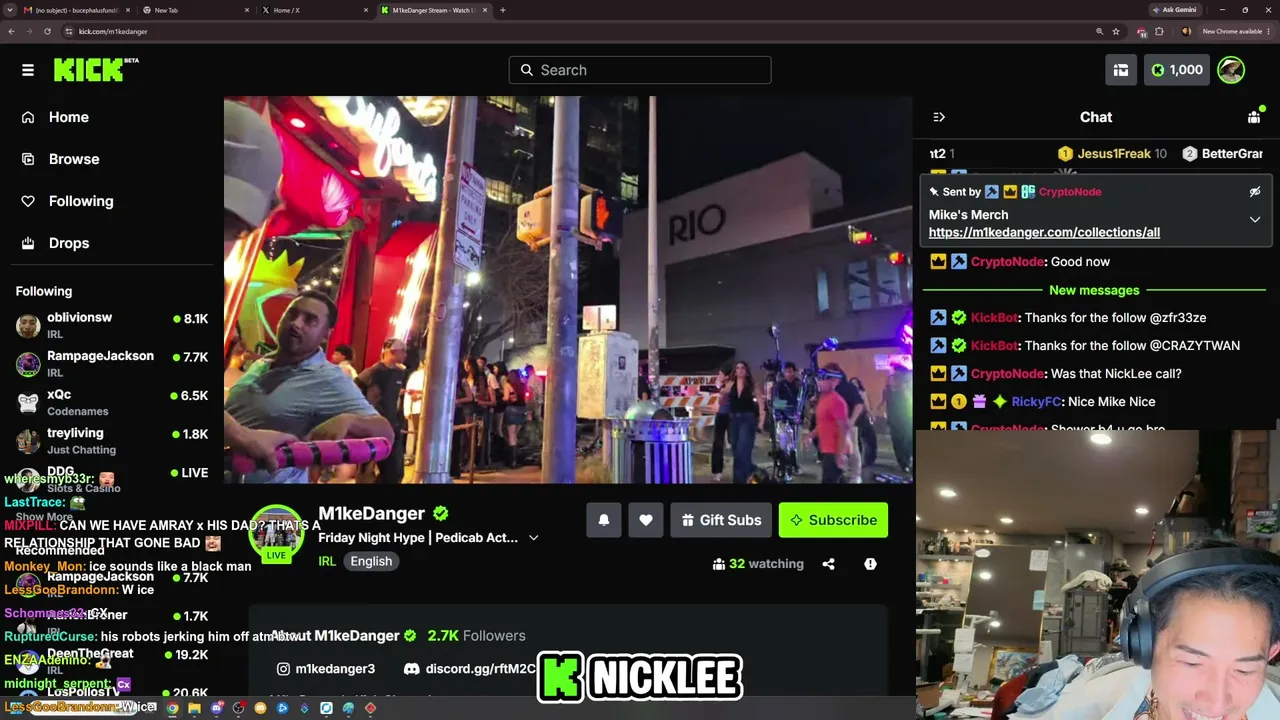Switch to the New Tab browser tab
The height and width of the screenshot is (720, 1280).
tap(195, 10)
